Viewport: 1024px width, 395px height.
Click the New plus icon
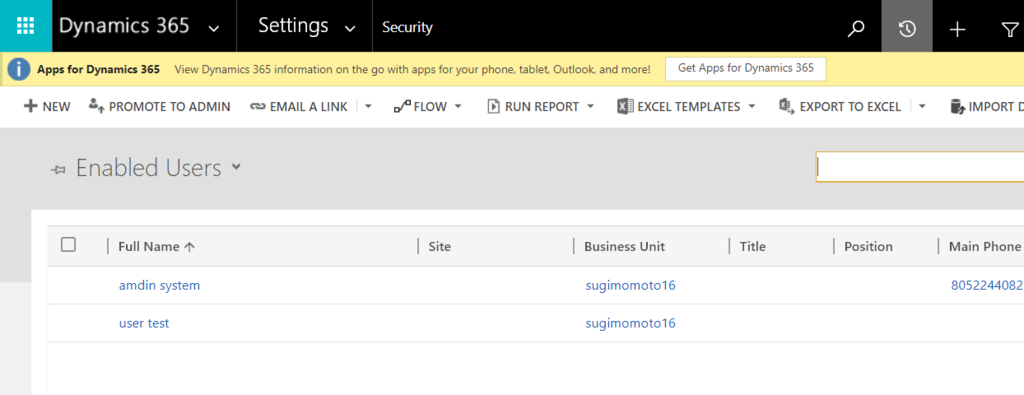(x=30, y=106)
